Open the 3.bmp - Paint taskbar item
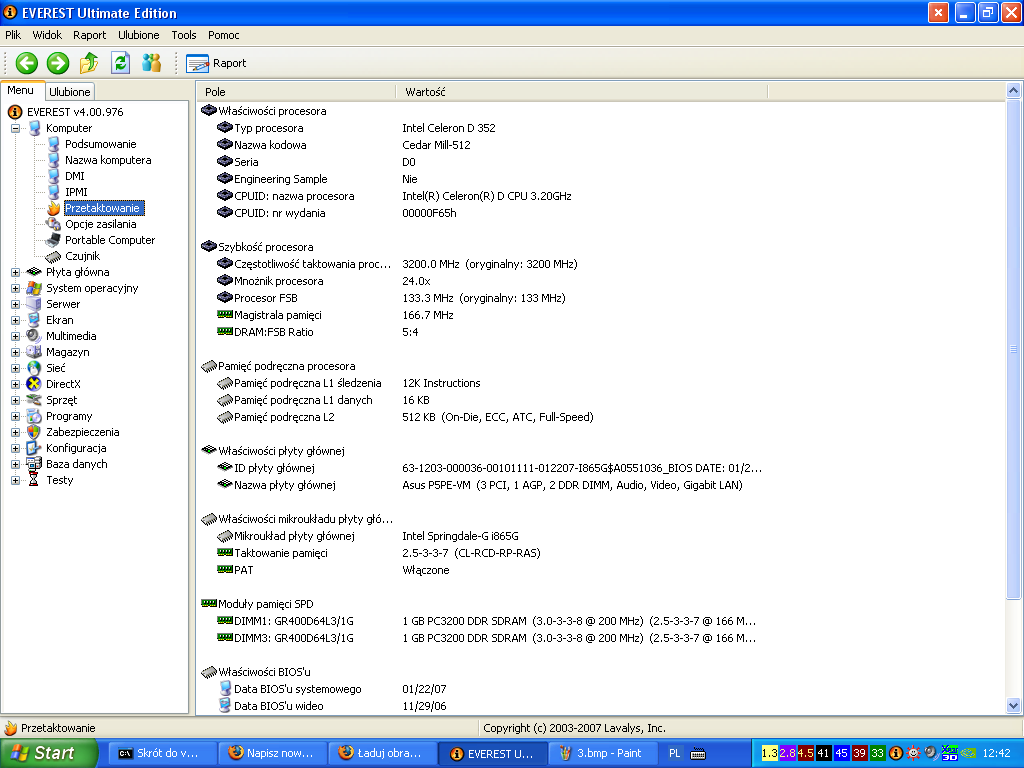1024x768 pixels. tap(601, 754)
